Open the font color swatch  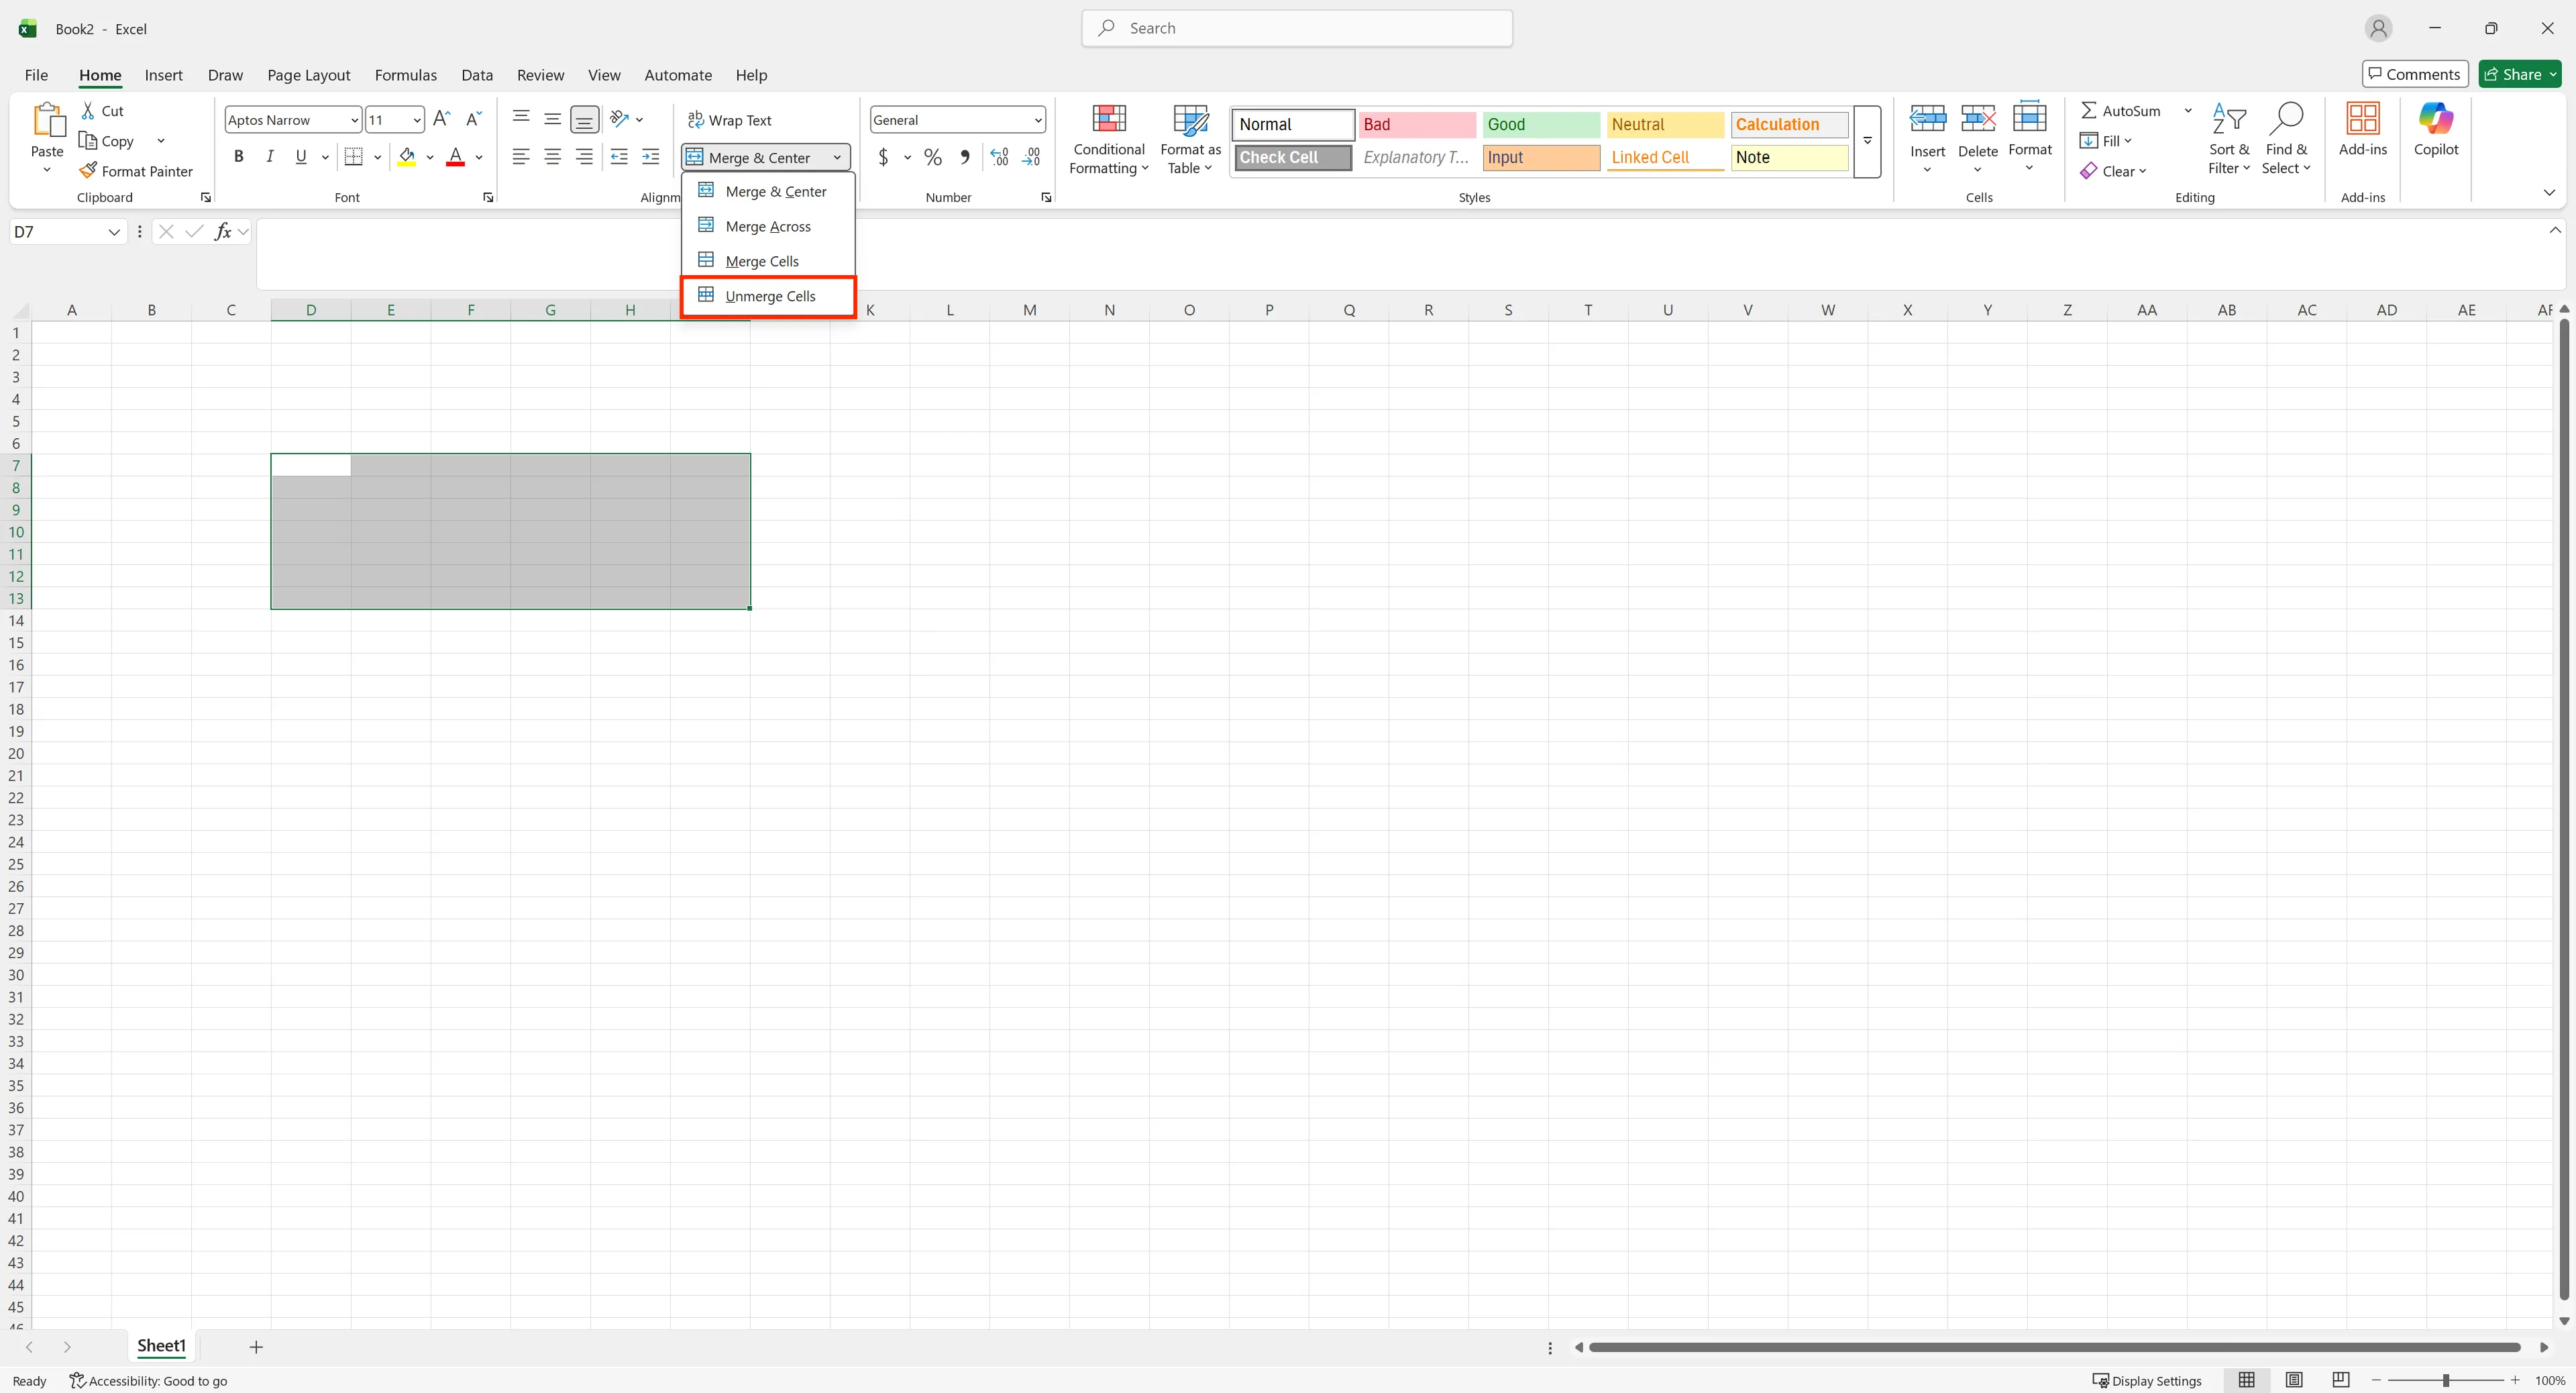[455, 157]
